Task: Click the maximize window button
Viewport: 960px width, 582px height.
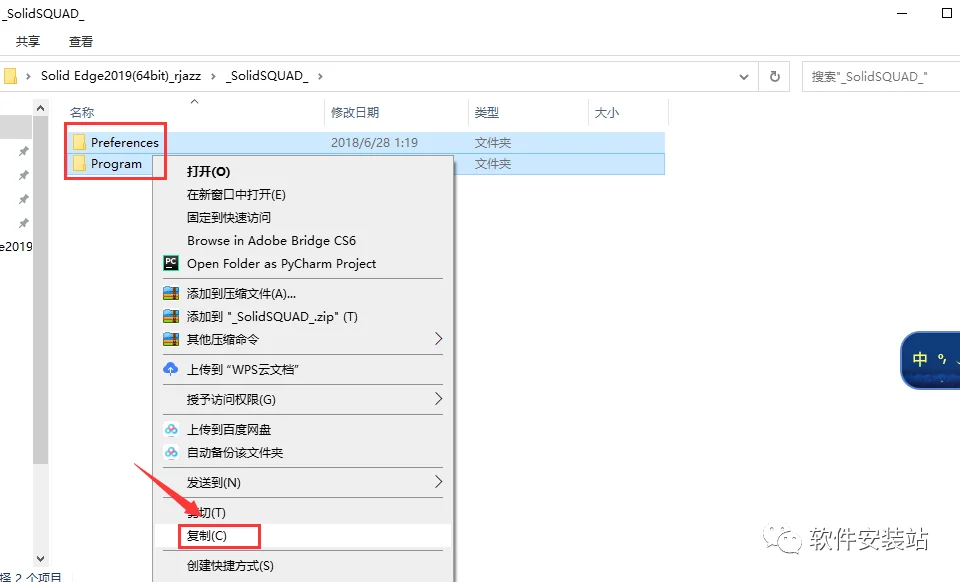Action: coord(947,13)
